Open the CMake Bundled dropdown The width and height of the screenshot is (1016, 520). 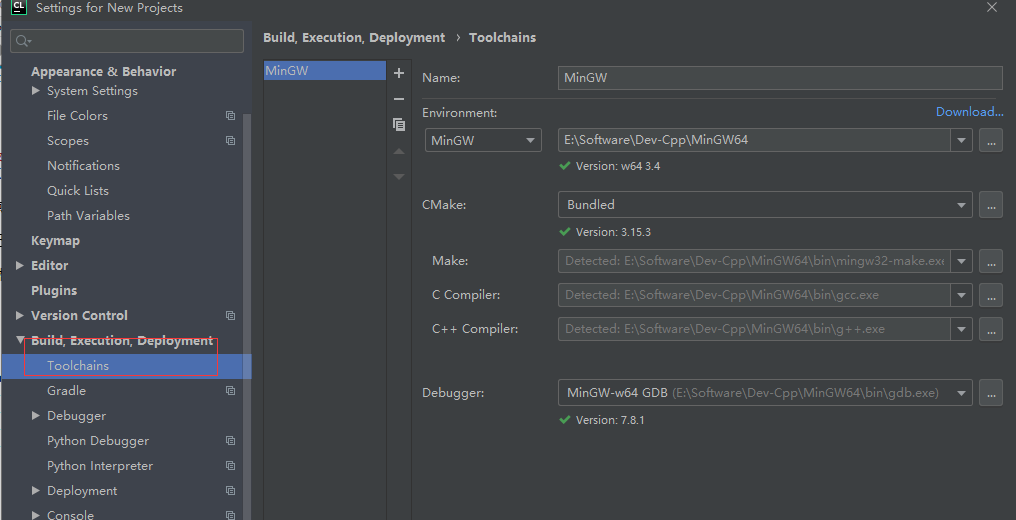(x=765, y=205)
